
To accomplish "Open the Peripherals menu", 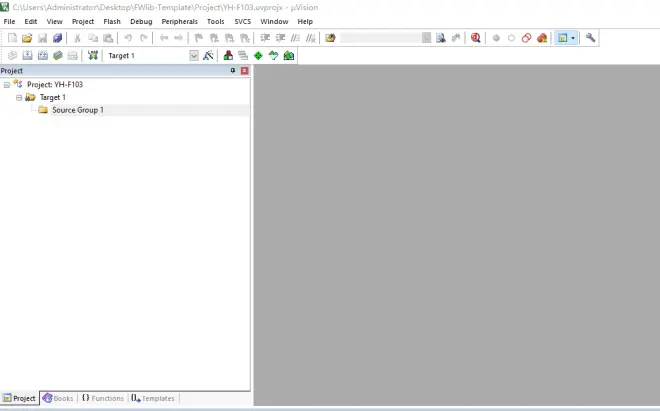I will tap(180, 21).
